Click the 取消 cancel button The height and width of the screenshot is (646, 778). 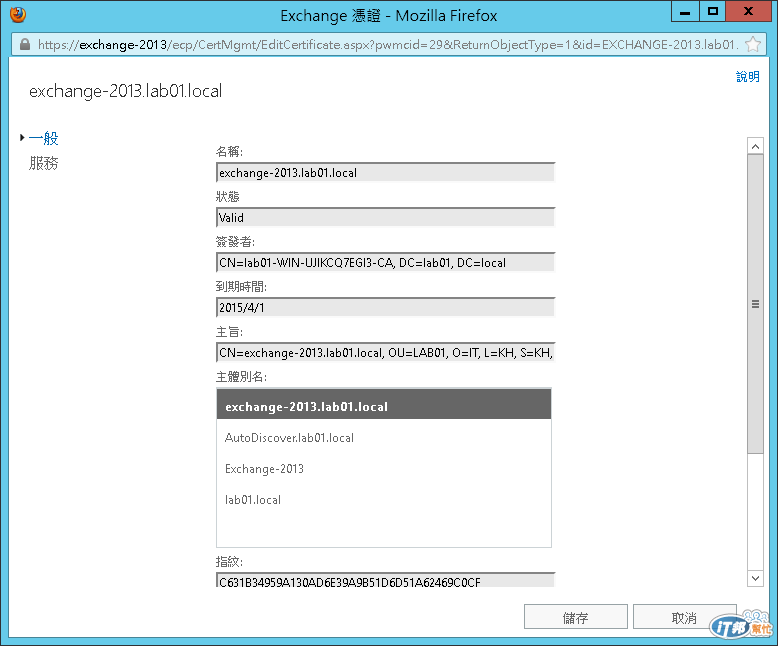[684, 617]
